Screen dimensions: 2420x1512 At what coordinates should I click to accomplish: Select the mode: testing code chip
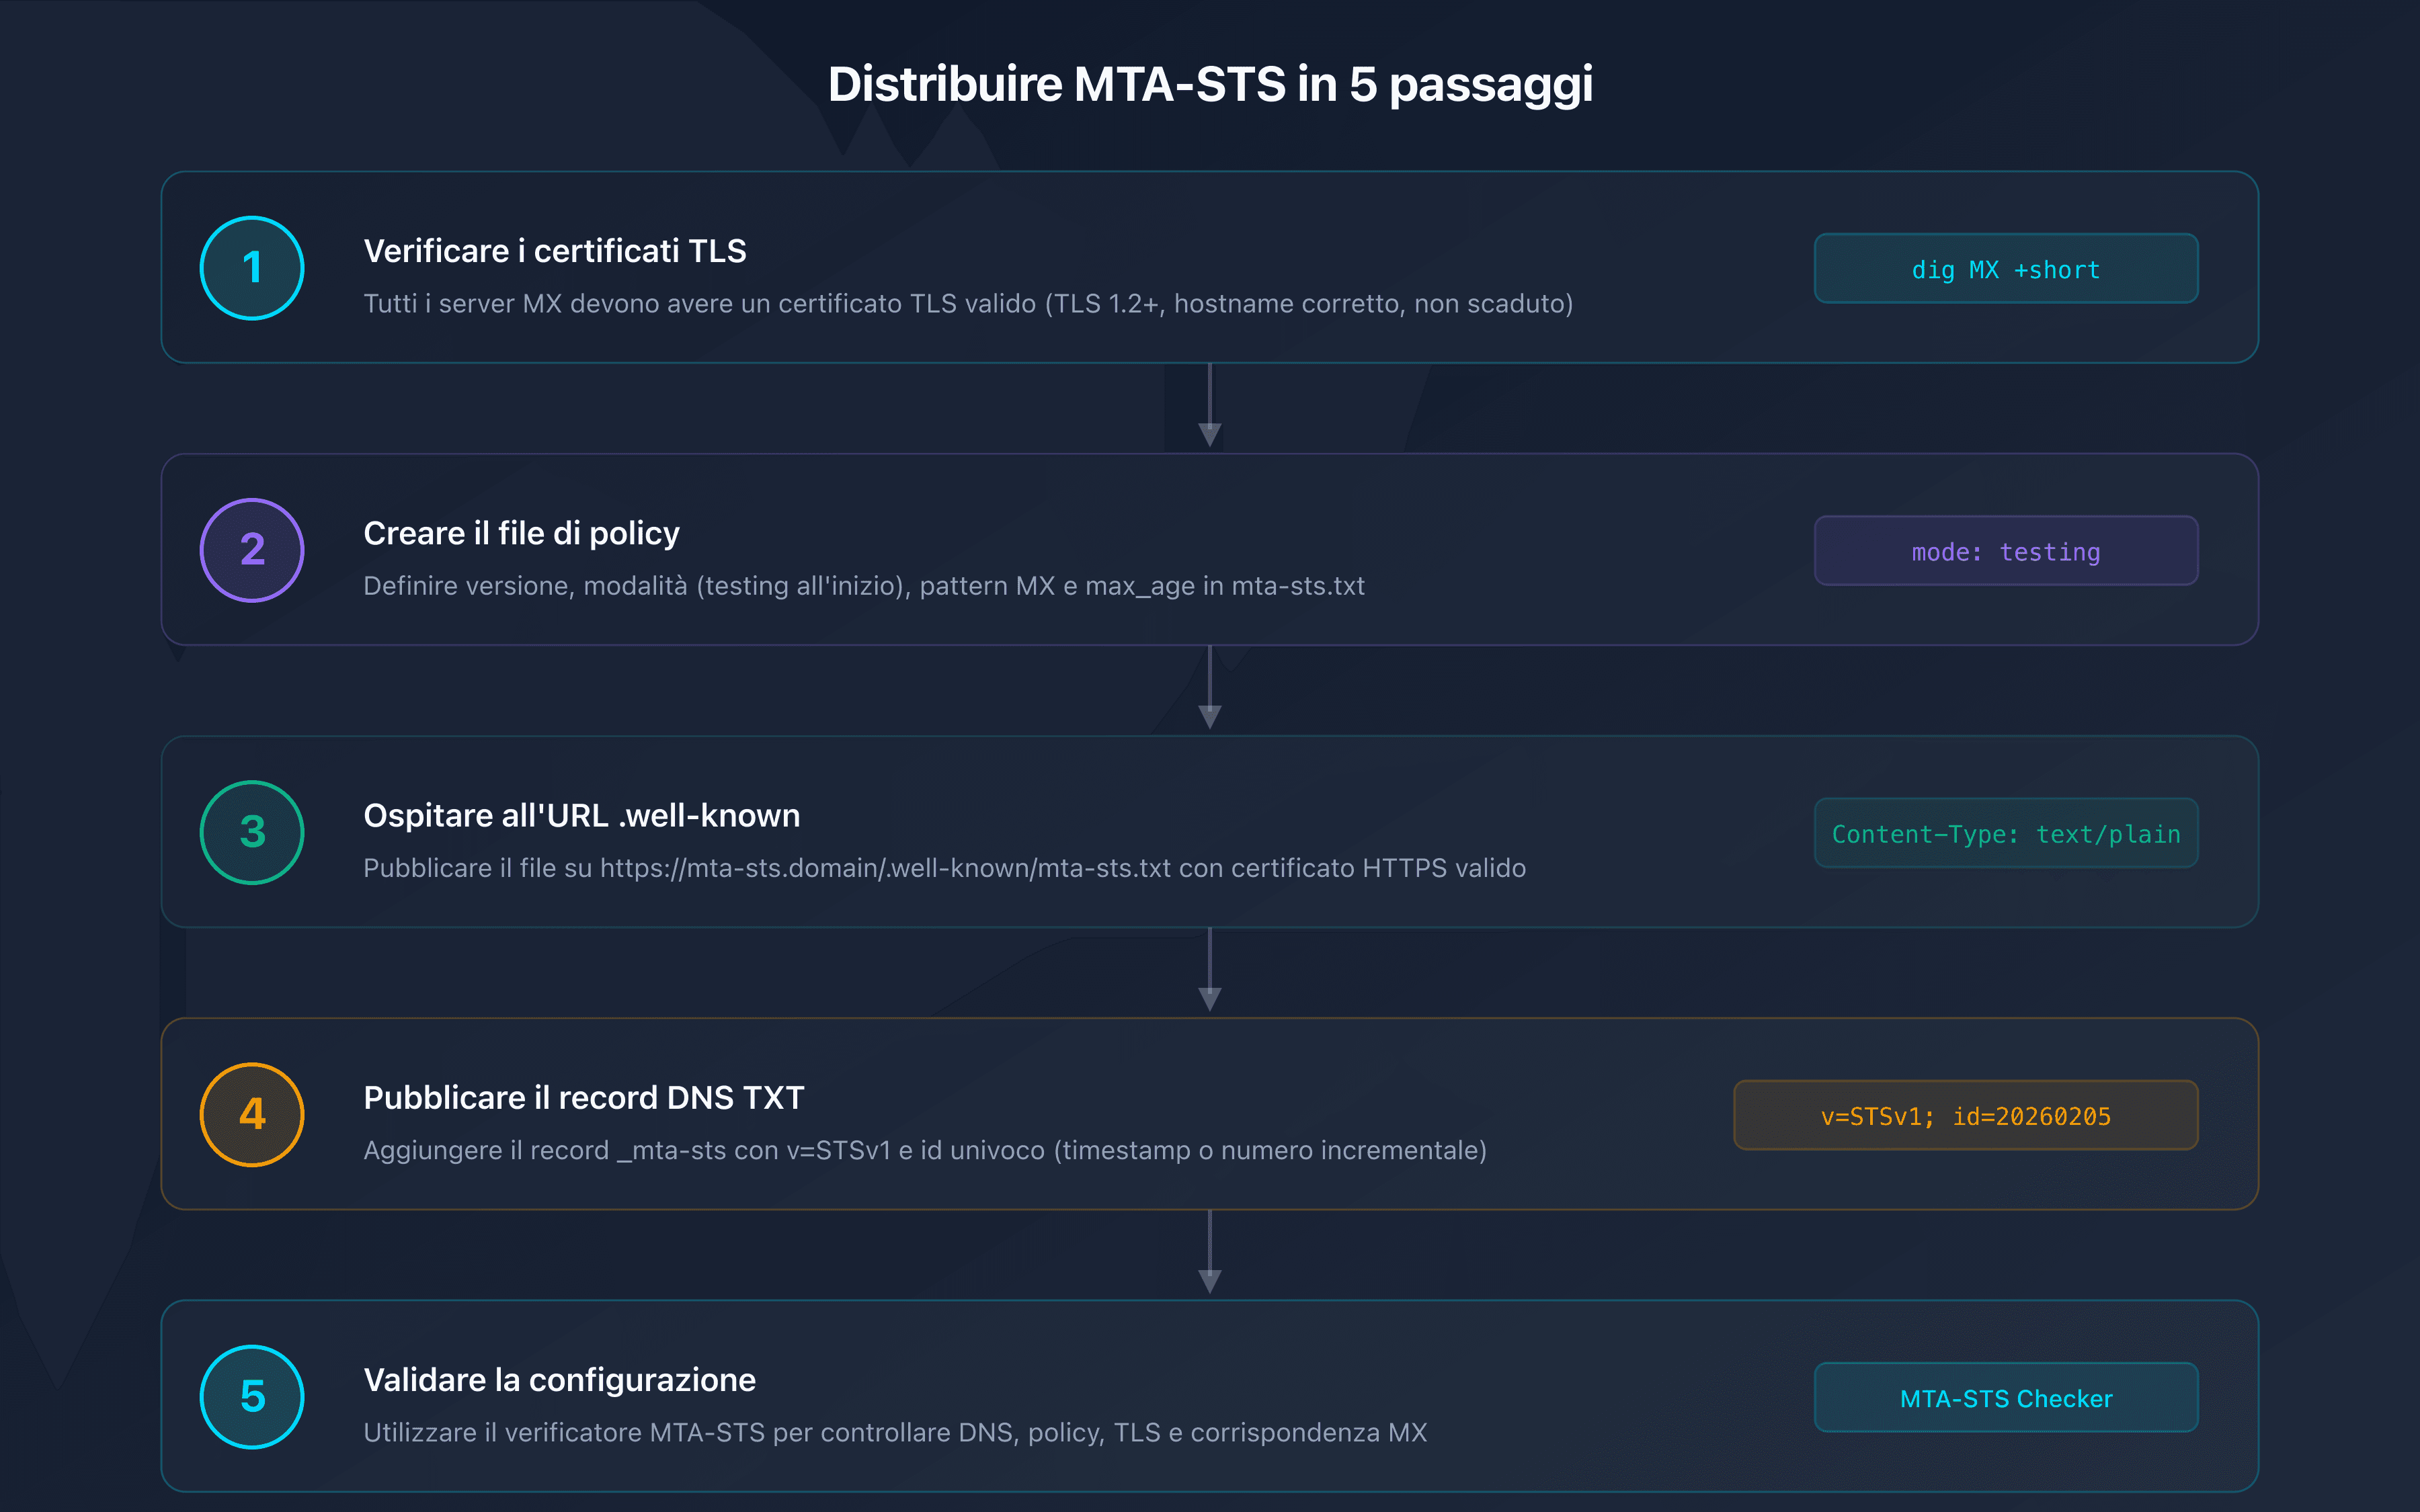[2005, 550]
